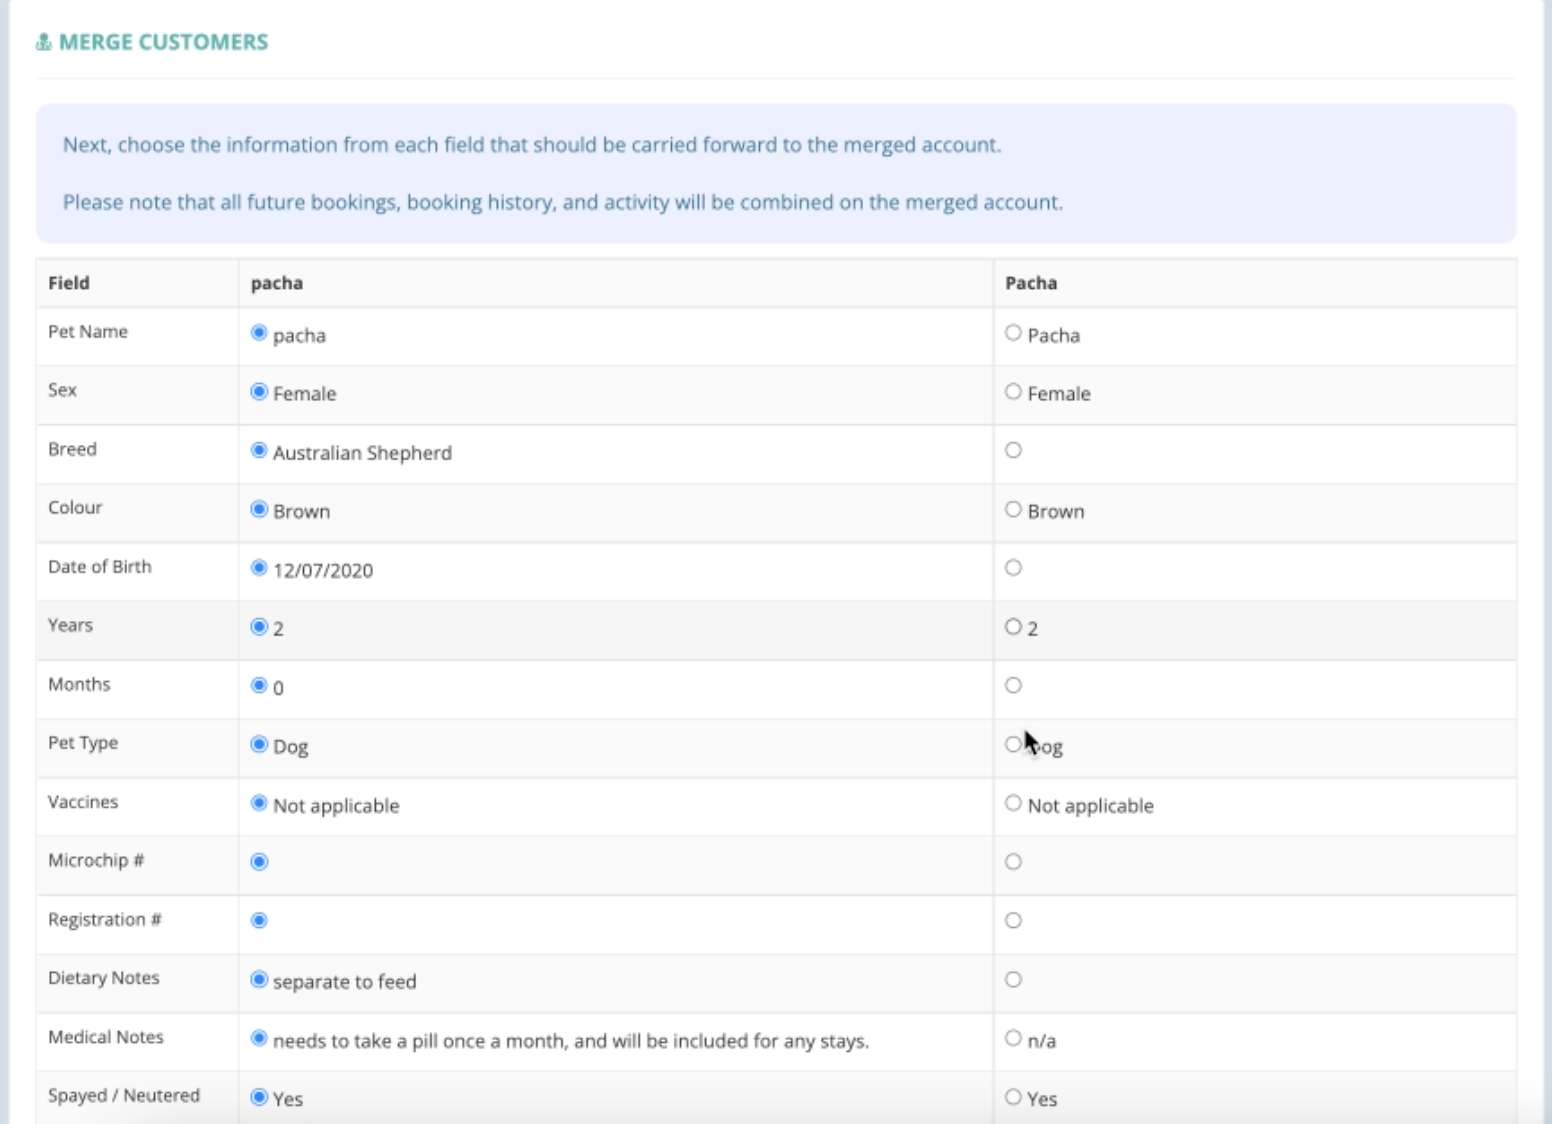
Task: Choose empty Dietary Notes radio in Pacha column
Action: (1013, 979)
